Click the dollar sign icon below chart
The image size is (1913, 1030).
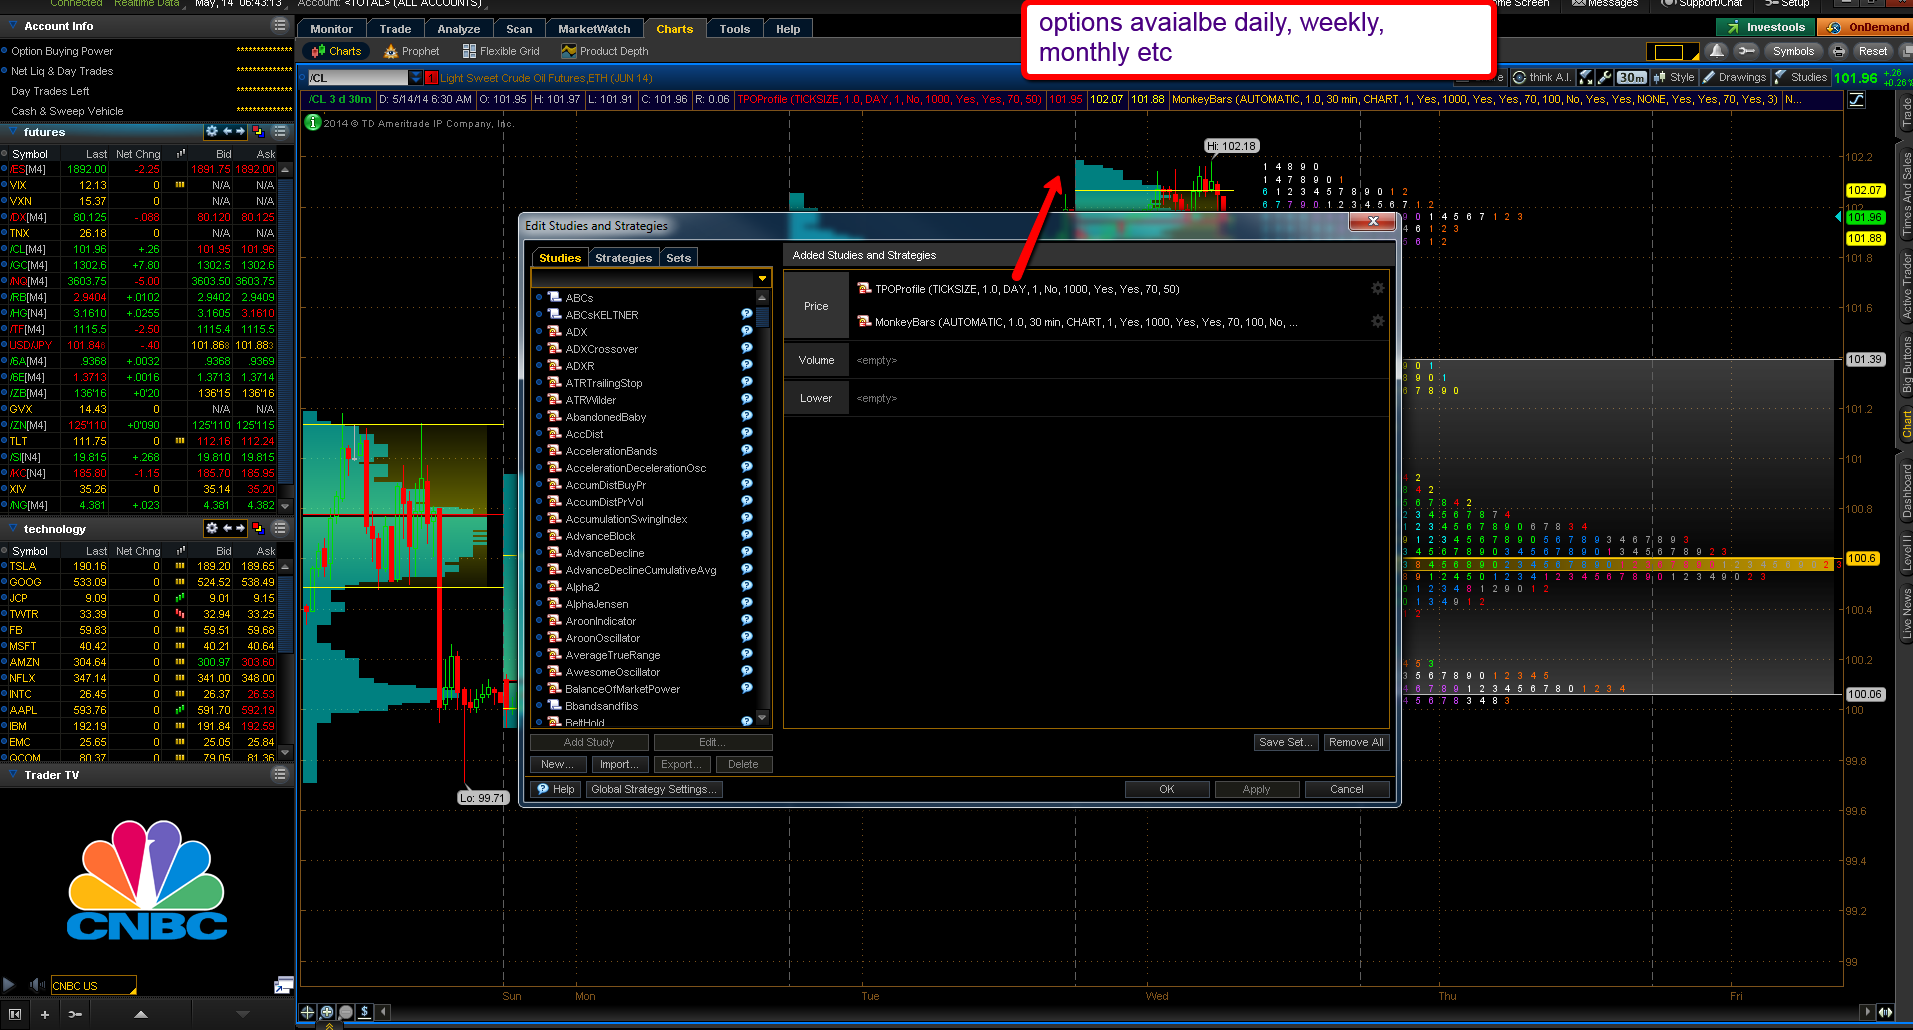pos(365,1012)
